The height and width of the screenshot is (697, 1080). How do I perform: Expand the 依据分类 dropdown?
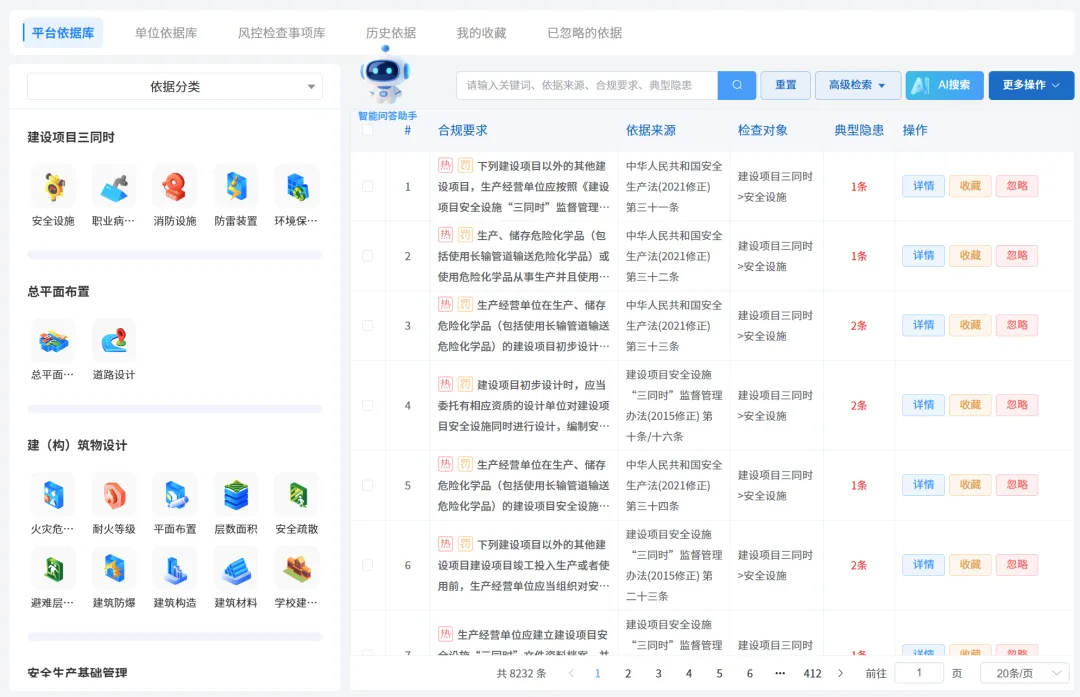pos(175,87)
